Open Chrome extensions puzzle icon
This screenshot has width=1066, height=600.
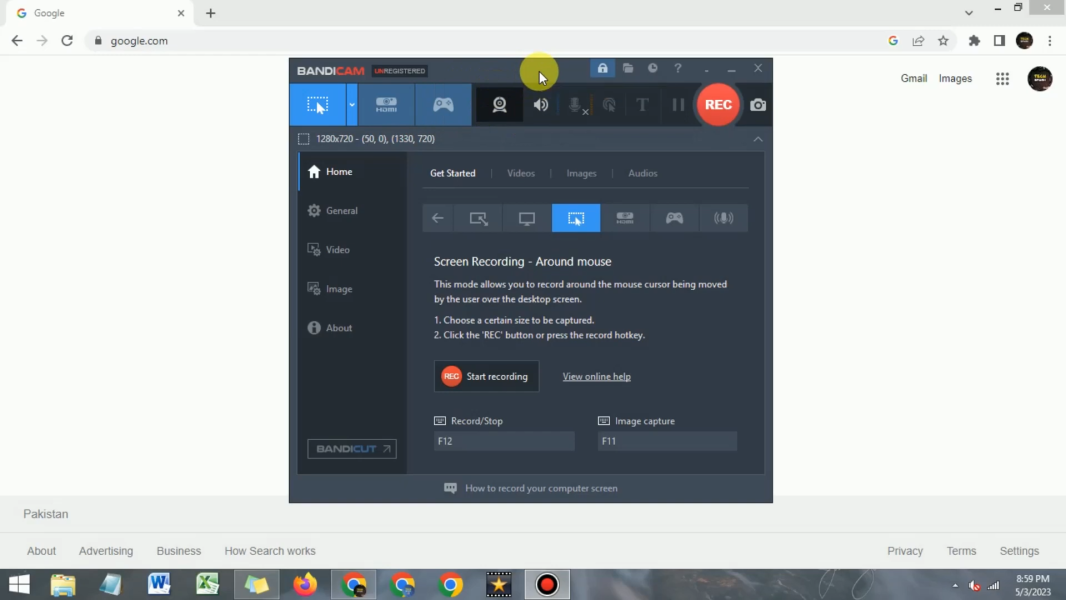974,41
